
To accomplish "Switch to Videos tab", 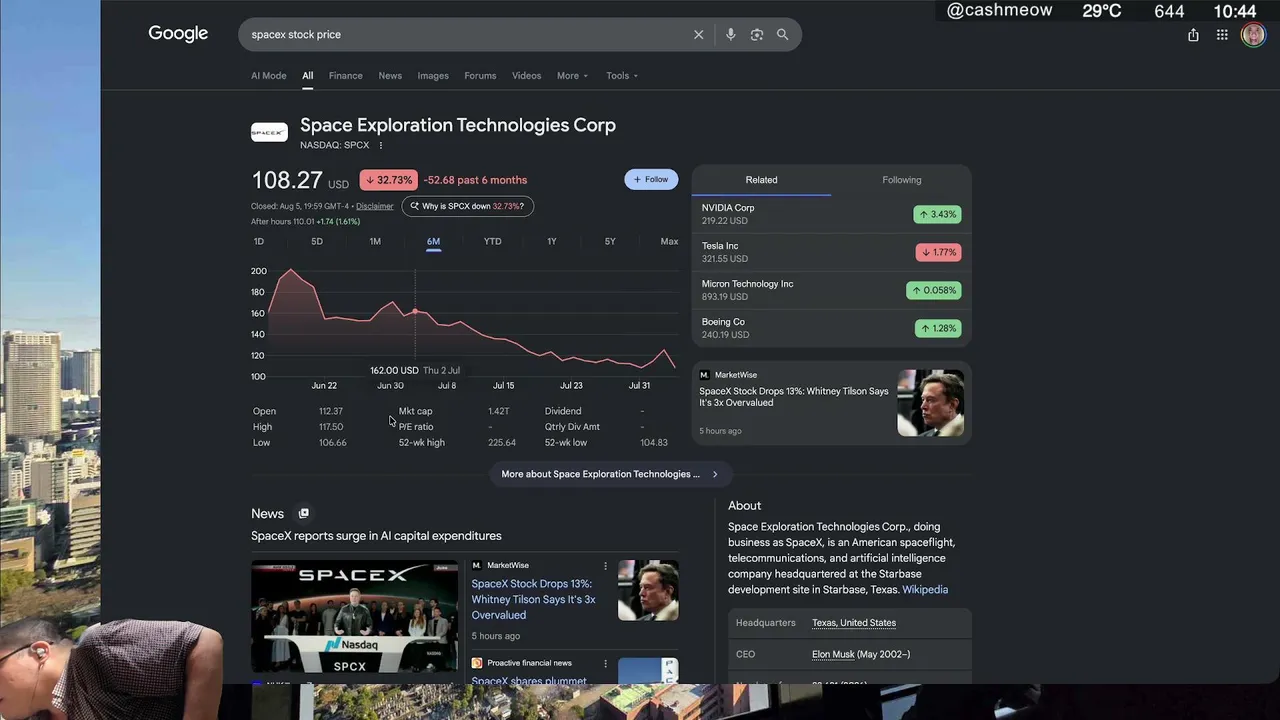I will click(527, 76).
